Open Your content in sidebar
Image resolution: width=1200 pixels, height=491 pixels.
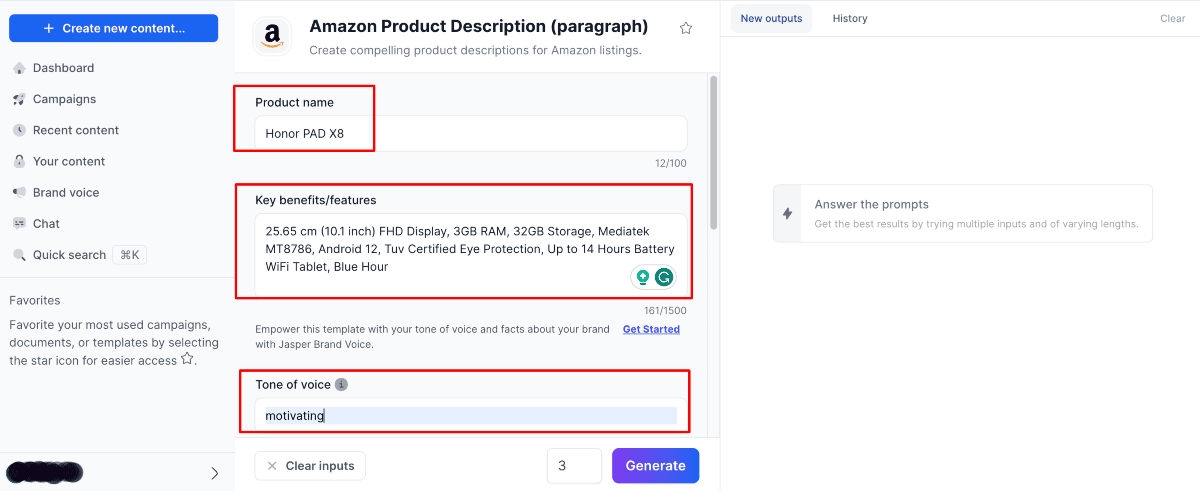(68, 161)
